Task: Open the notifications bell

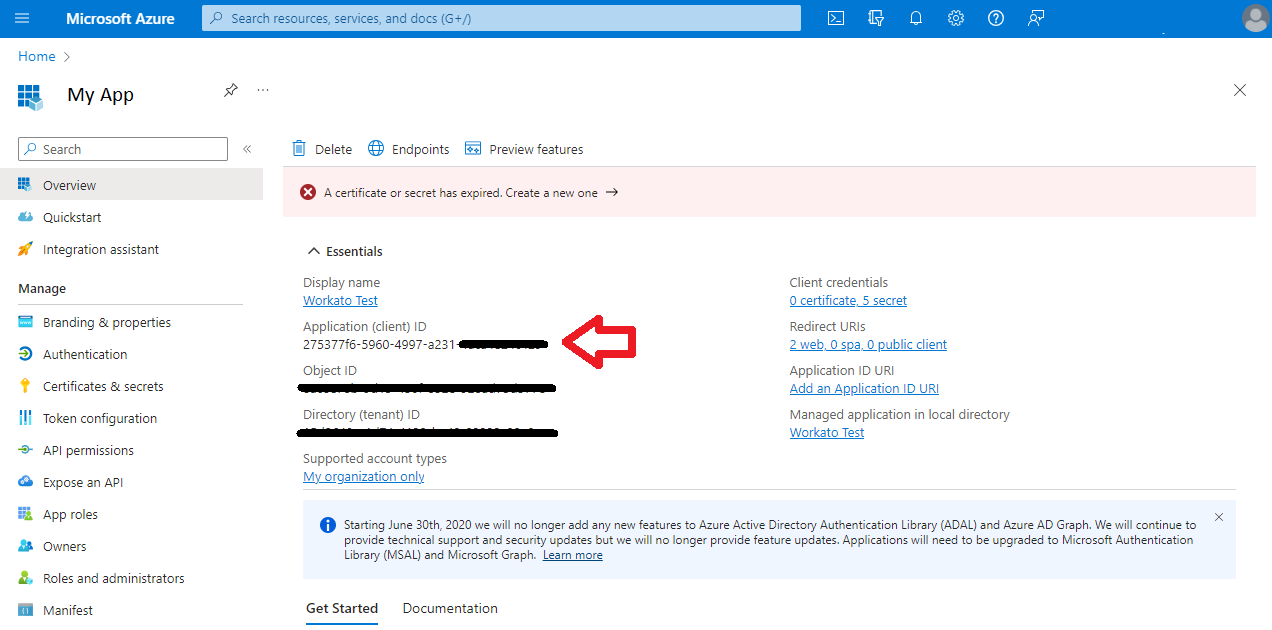Action: point(916,18)
